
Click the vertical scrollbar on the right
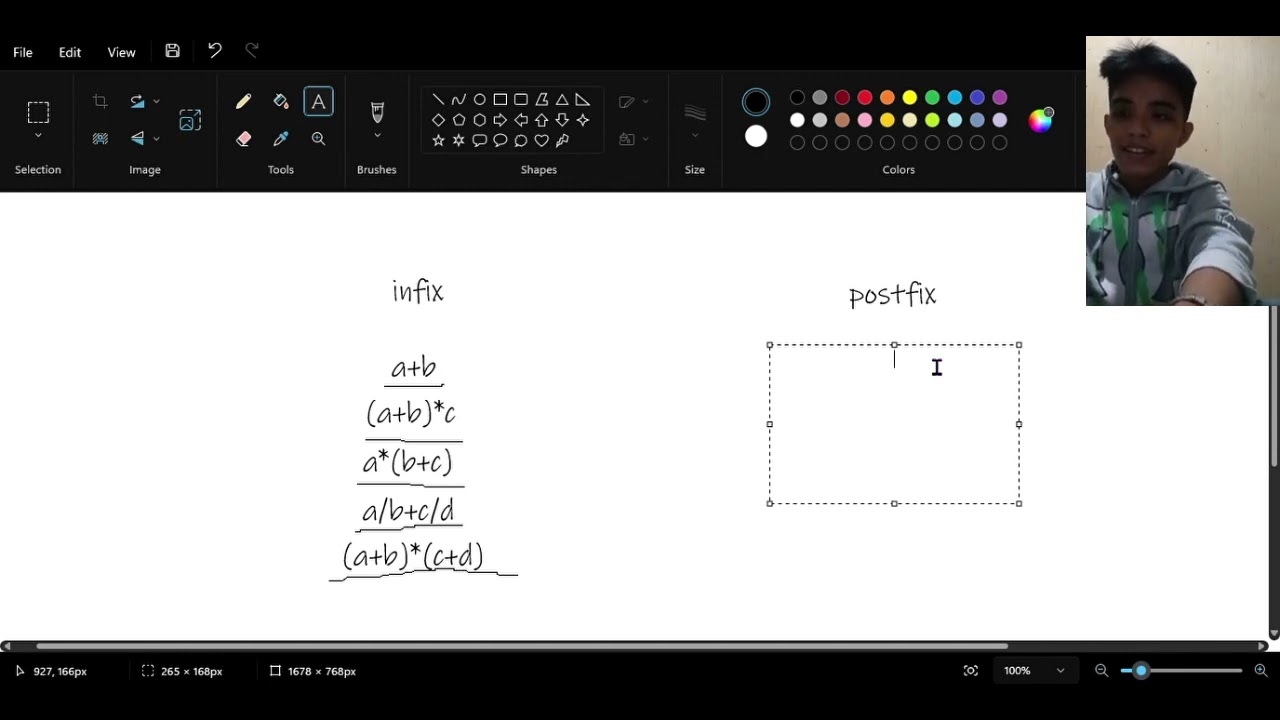point(1274,387)
